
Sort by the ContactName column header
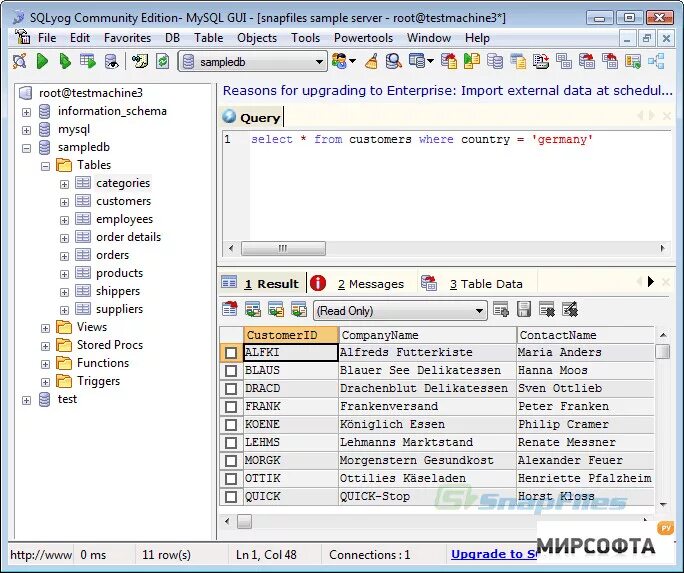coord(585,335)
